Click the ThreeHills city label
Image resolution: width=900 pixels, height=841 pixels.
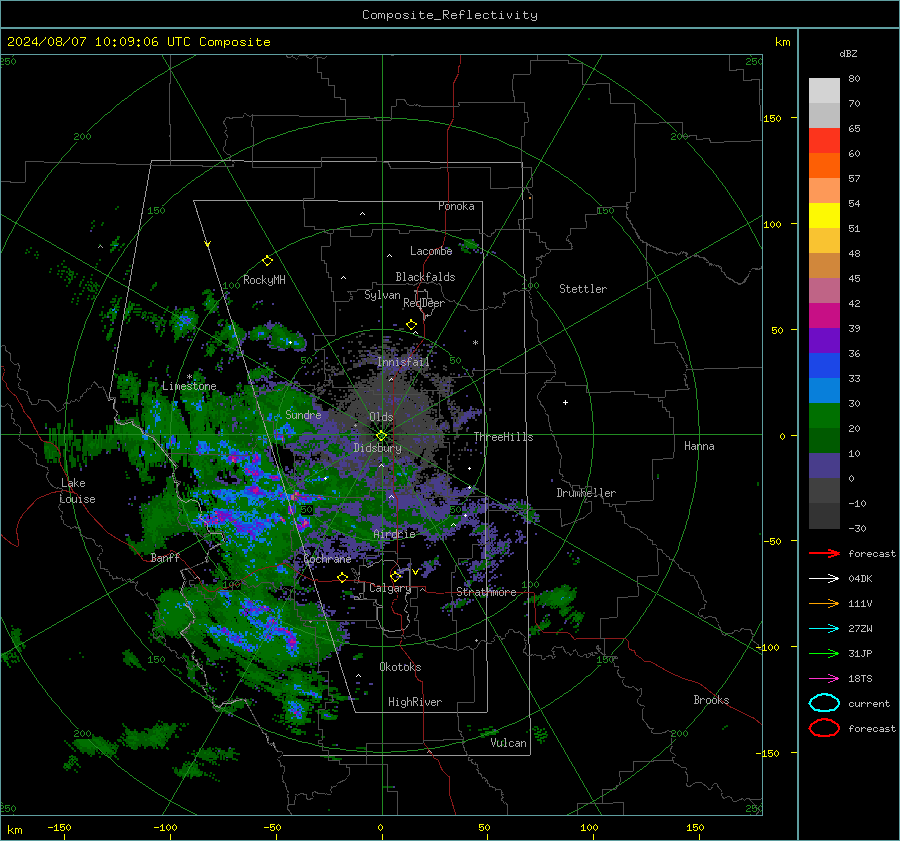point(503,437)
